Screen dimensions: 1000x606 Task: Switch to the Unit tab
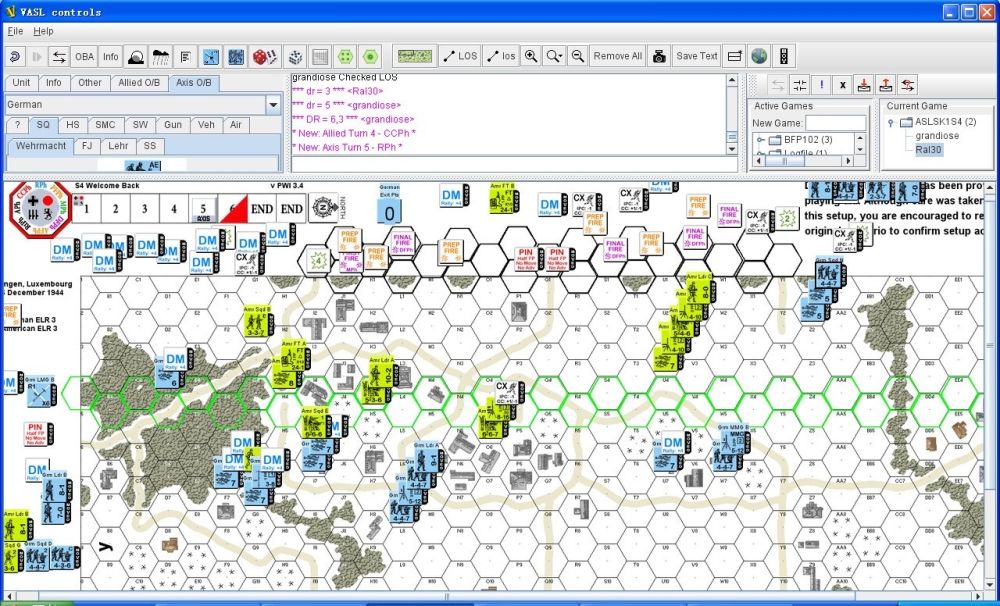21,83
